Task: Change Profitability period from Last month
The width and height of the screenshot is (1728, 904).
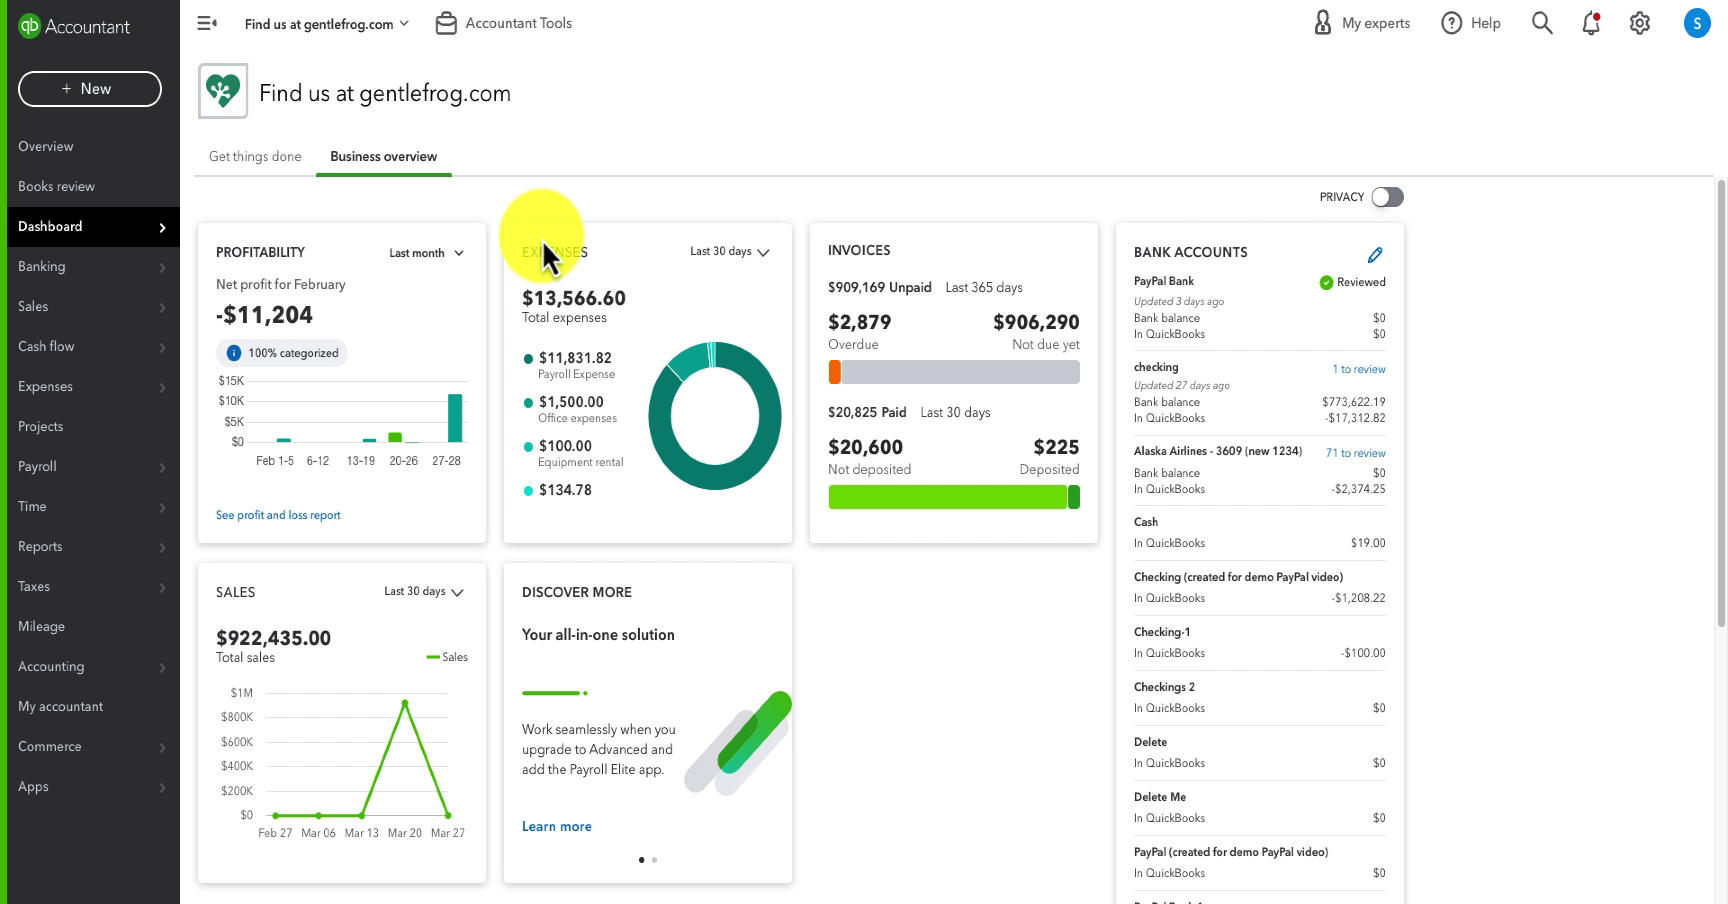Action: [426, 253]
